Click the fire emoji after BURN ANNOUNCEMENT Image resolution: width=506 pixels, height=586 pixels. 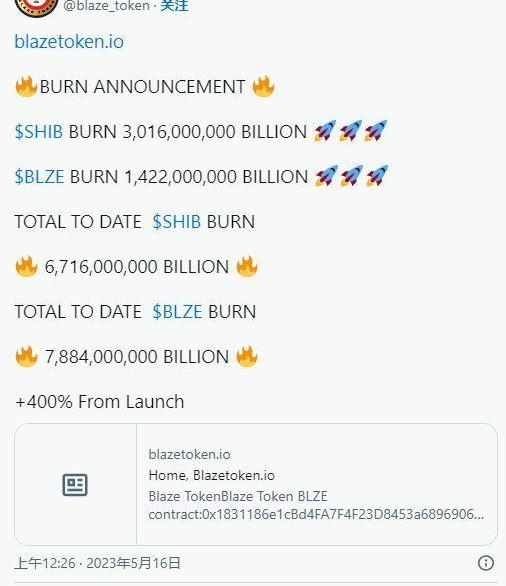coord(263,86)
